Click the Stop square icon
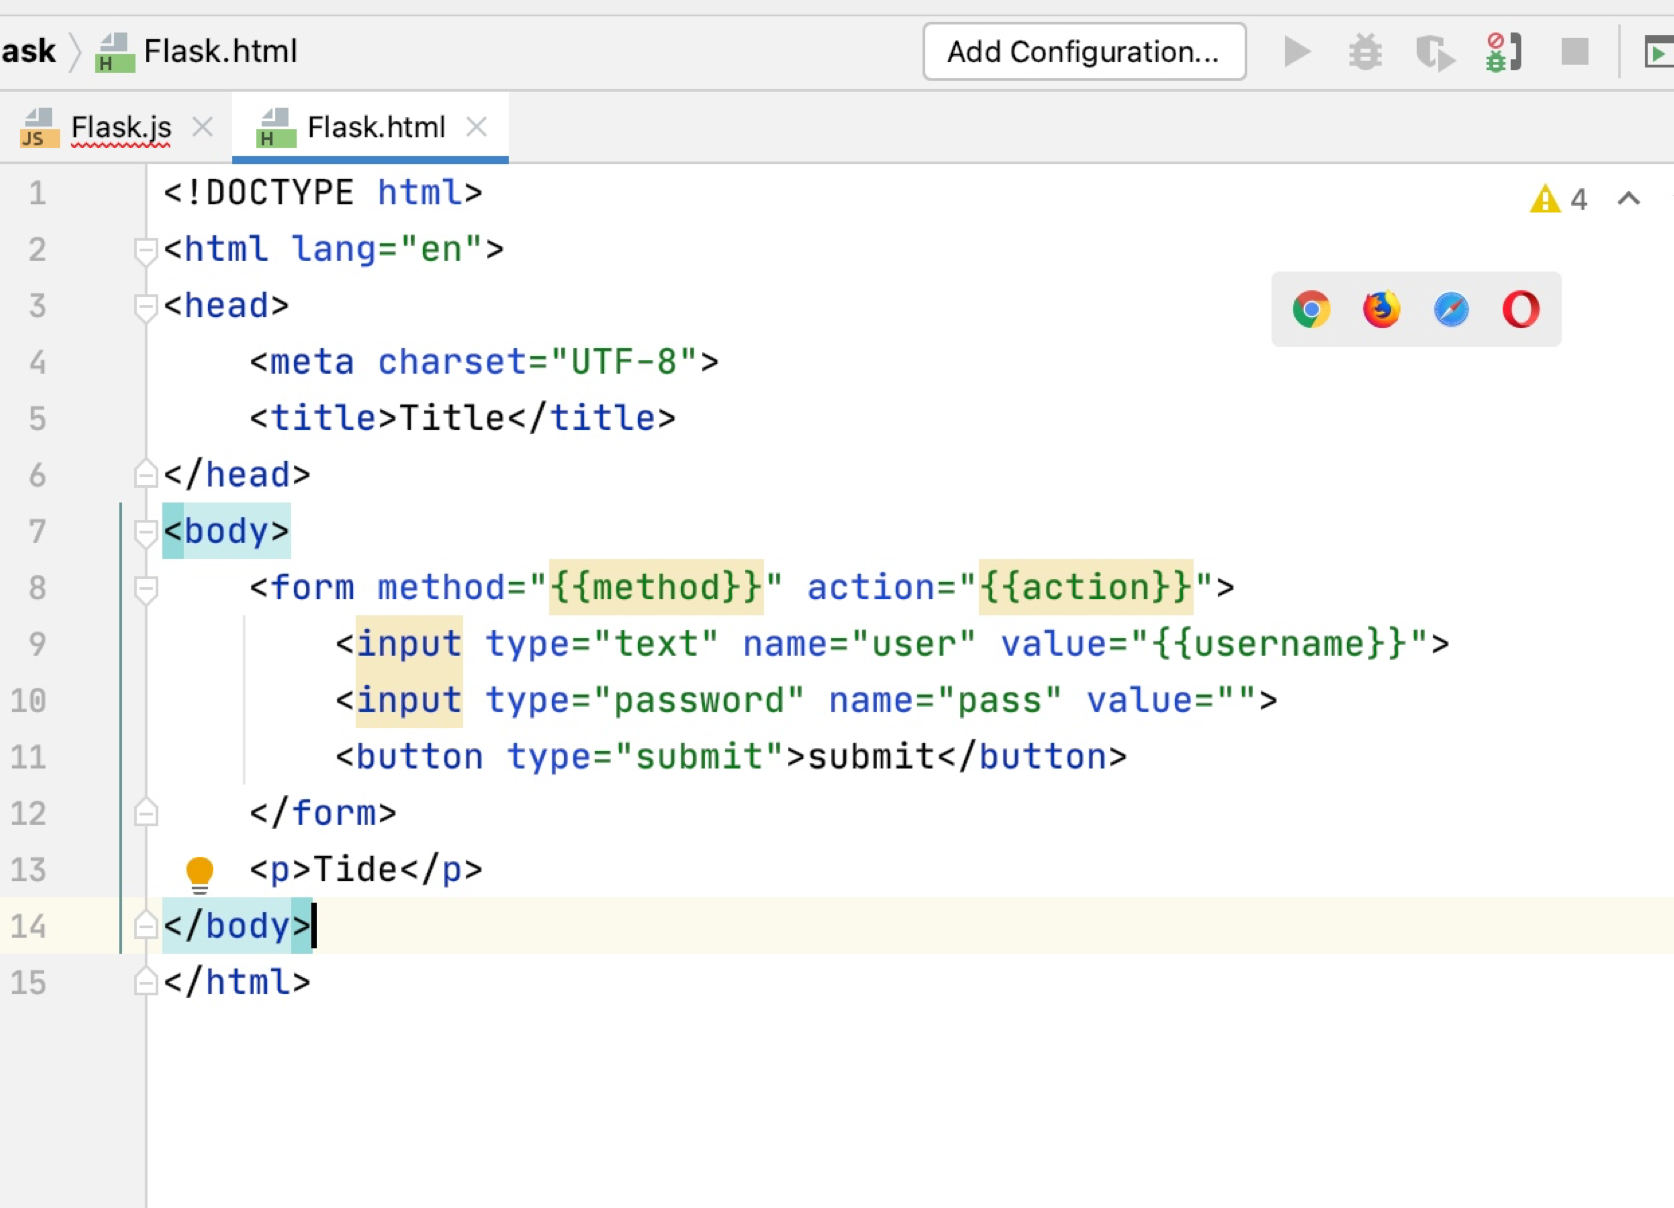The width and height of the screenshot is (1674, 1208). 1575,51
